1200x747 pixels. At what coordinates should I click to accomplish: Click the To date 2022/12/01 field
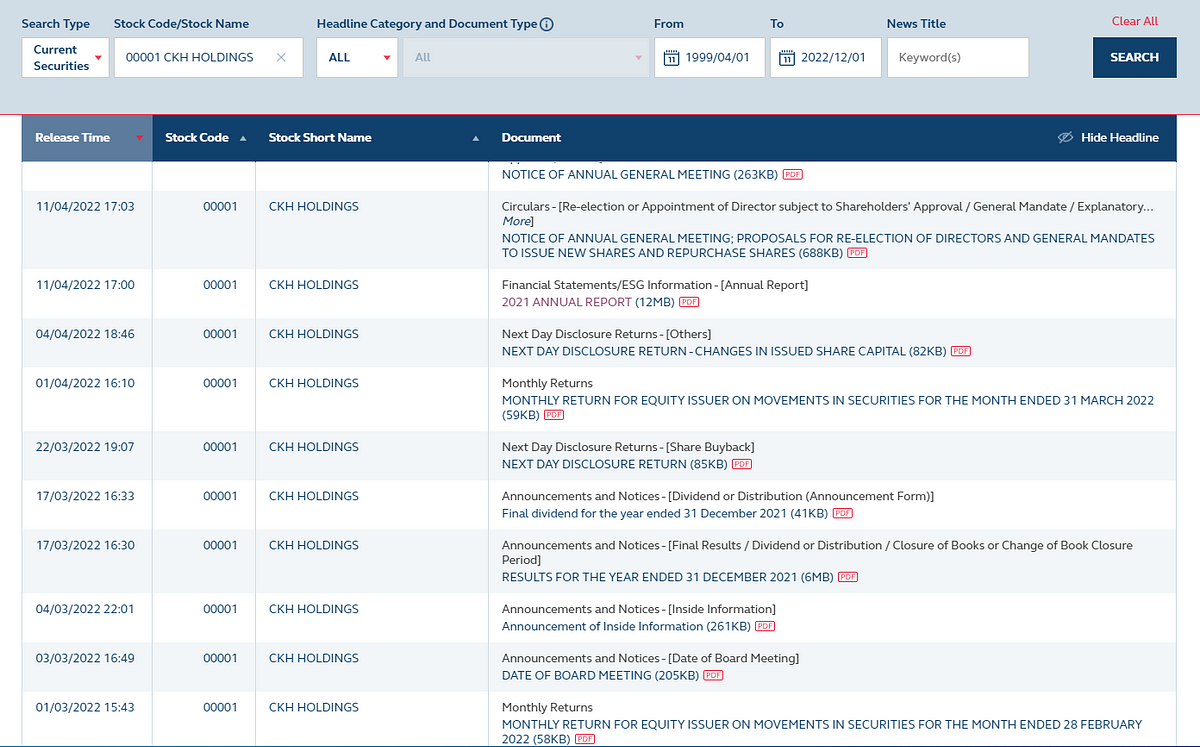click(826, 58)
